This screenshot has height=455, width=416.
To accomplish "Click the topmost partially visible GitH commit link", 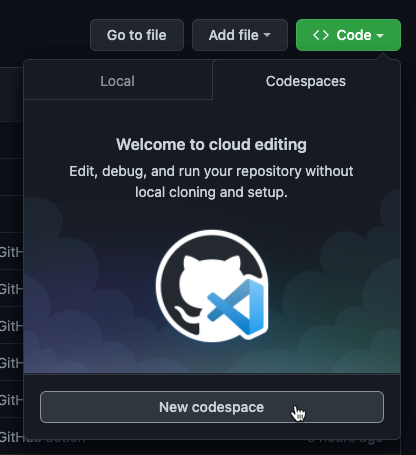I will click(11, 252).
